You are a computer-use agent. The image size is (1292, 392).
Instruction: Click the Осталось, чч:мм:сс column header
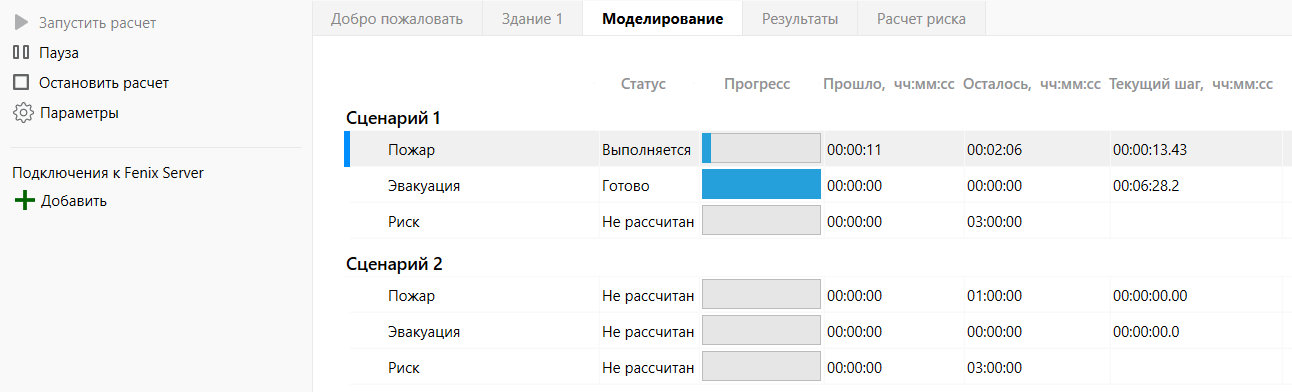click(1031, 84)
